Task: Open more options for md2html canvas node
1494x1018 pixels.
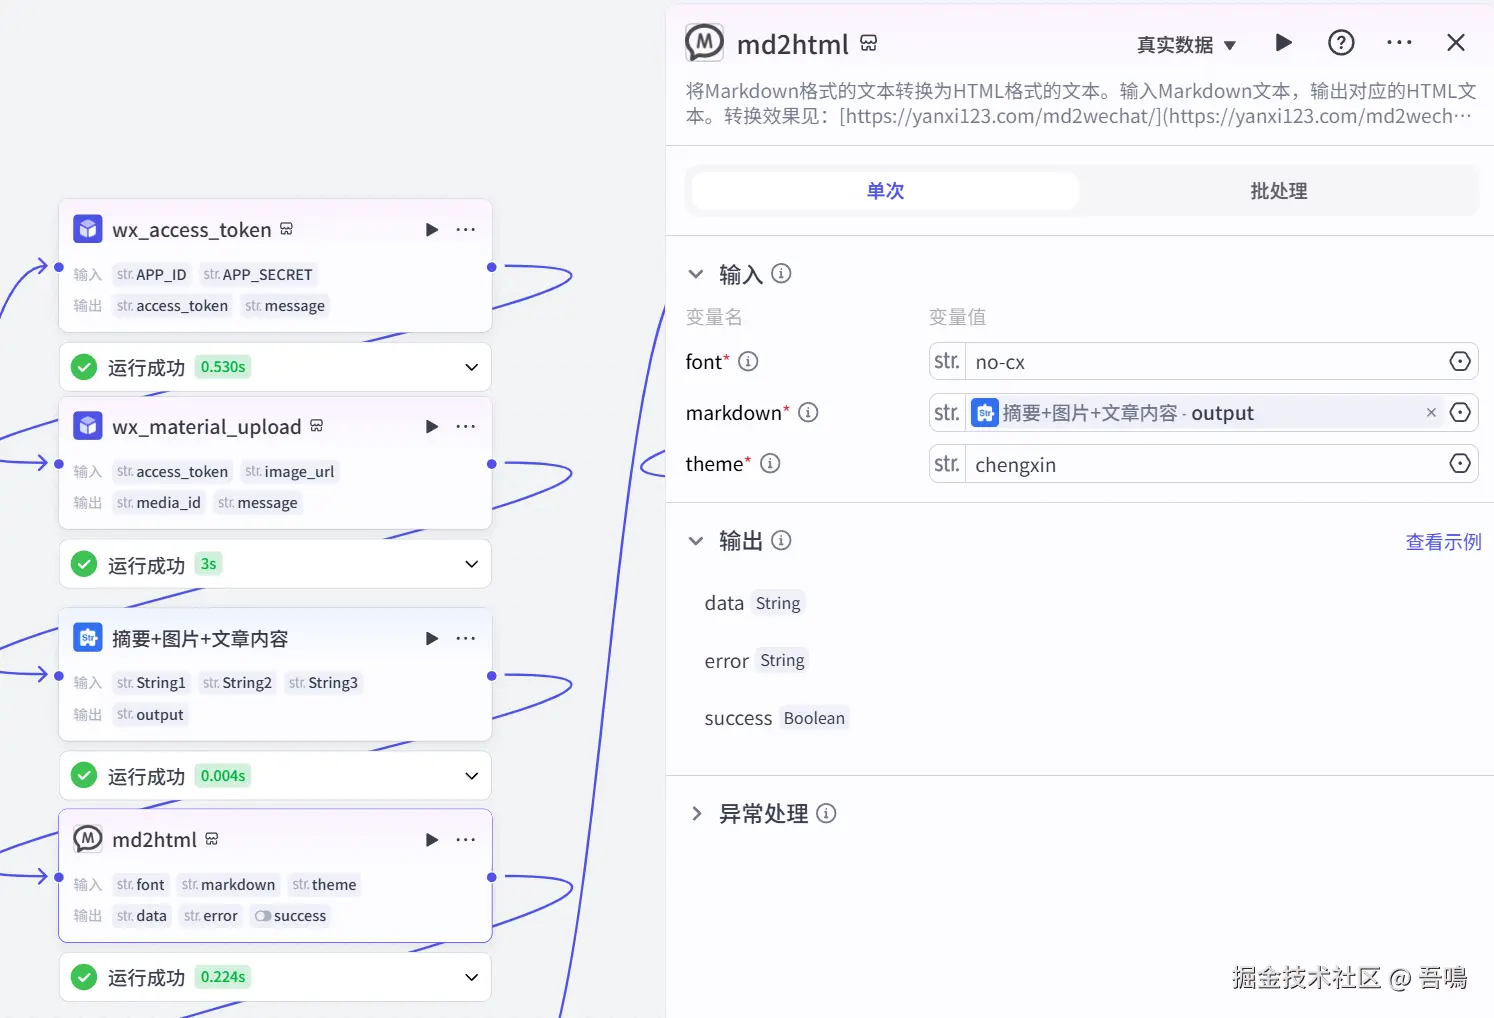Action: (466, 840)
